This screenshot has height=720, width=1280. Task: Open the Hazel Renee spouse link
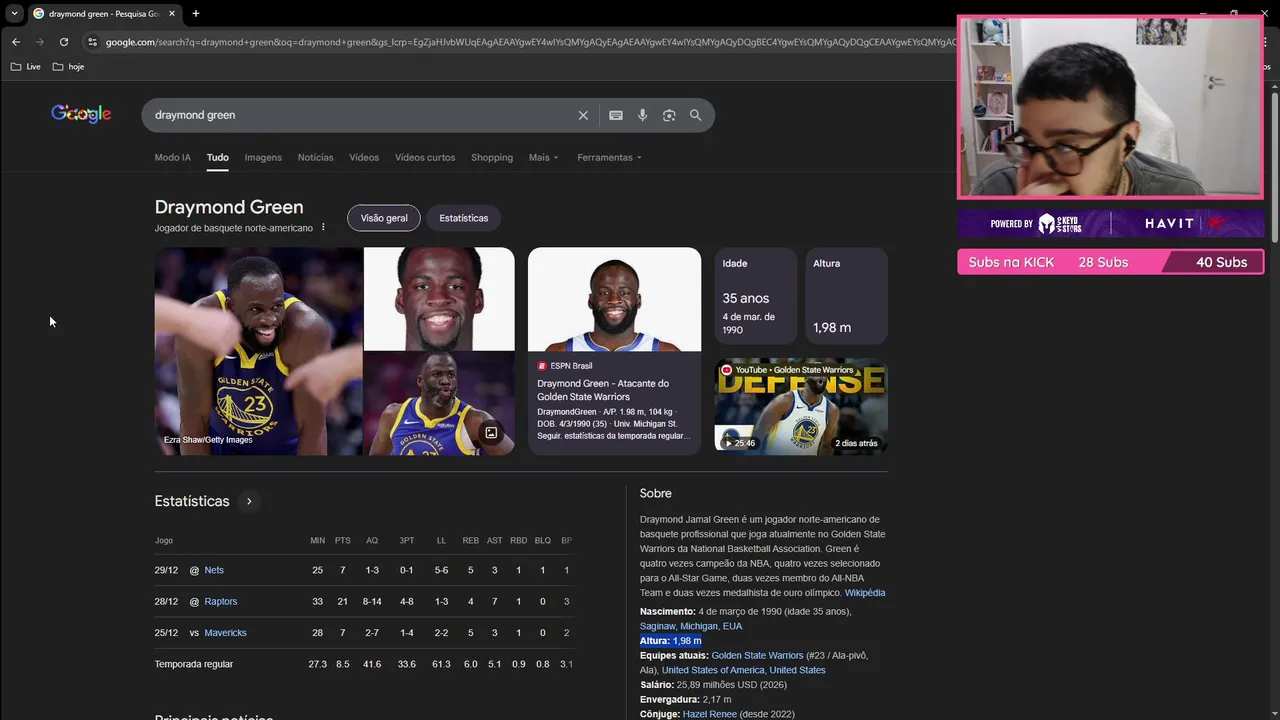[710, 714]
